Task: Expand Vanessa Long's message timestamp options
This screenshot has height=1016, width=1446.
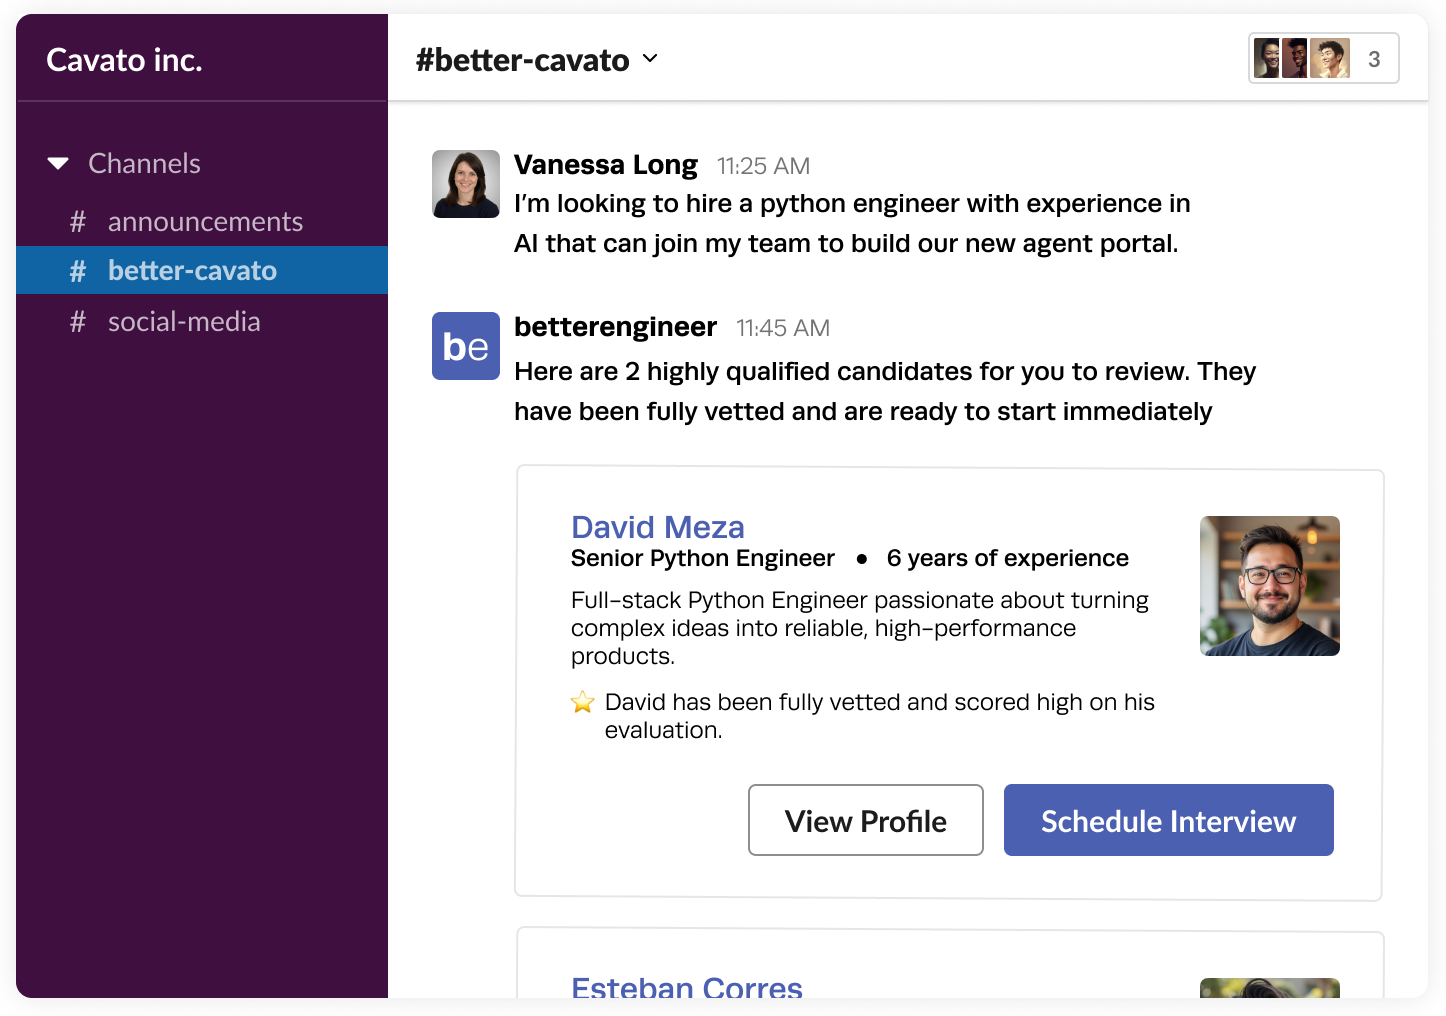Action: coord(764,165)
